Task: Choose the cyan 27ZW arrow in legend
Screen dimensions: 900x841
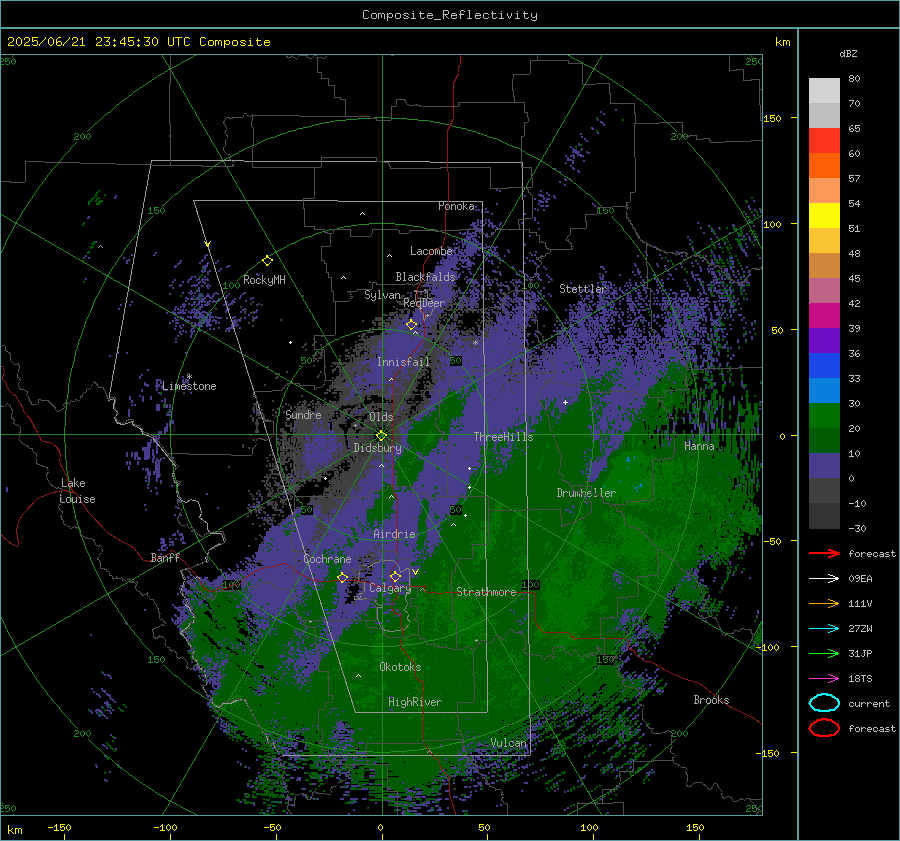Action: [x=824, y=629]
